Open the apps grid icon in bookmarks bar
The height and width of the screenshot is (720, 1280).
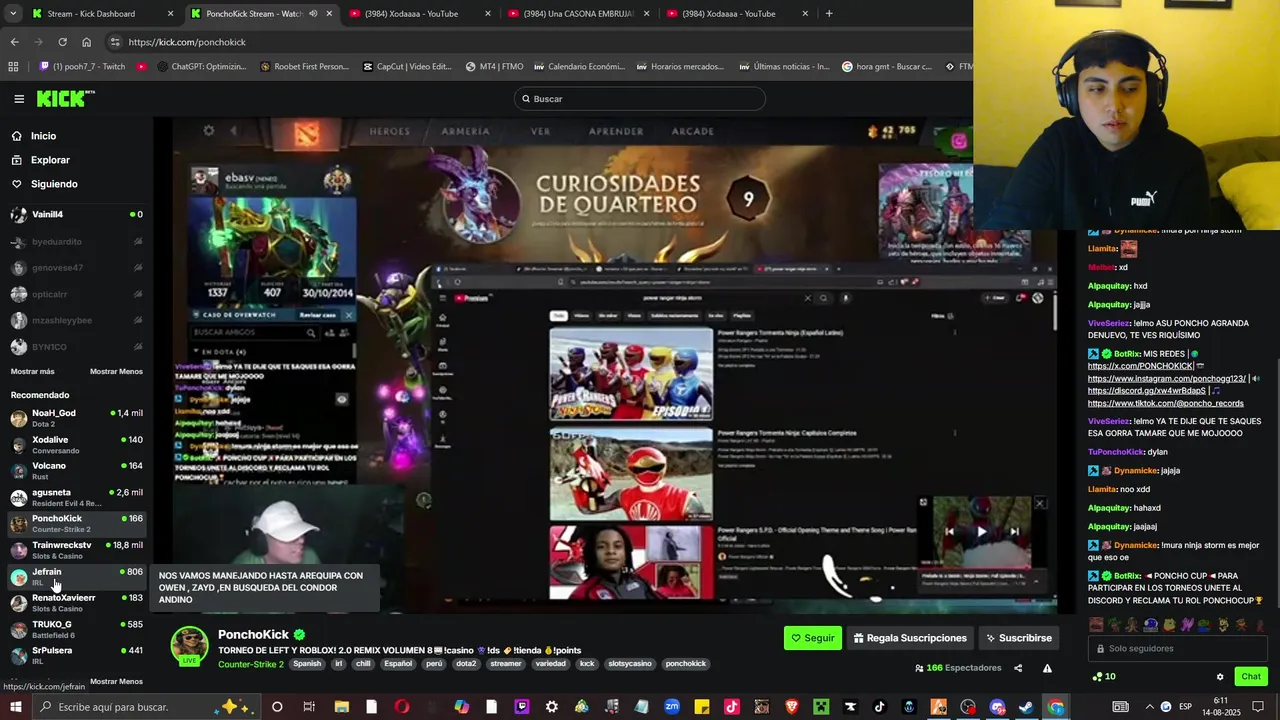(x=13, y=67)
